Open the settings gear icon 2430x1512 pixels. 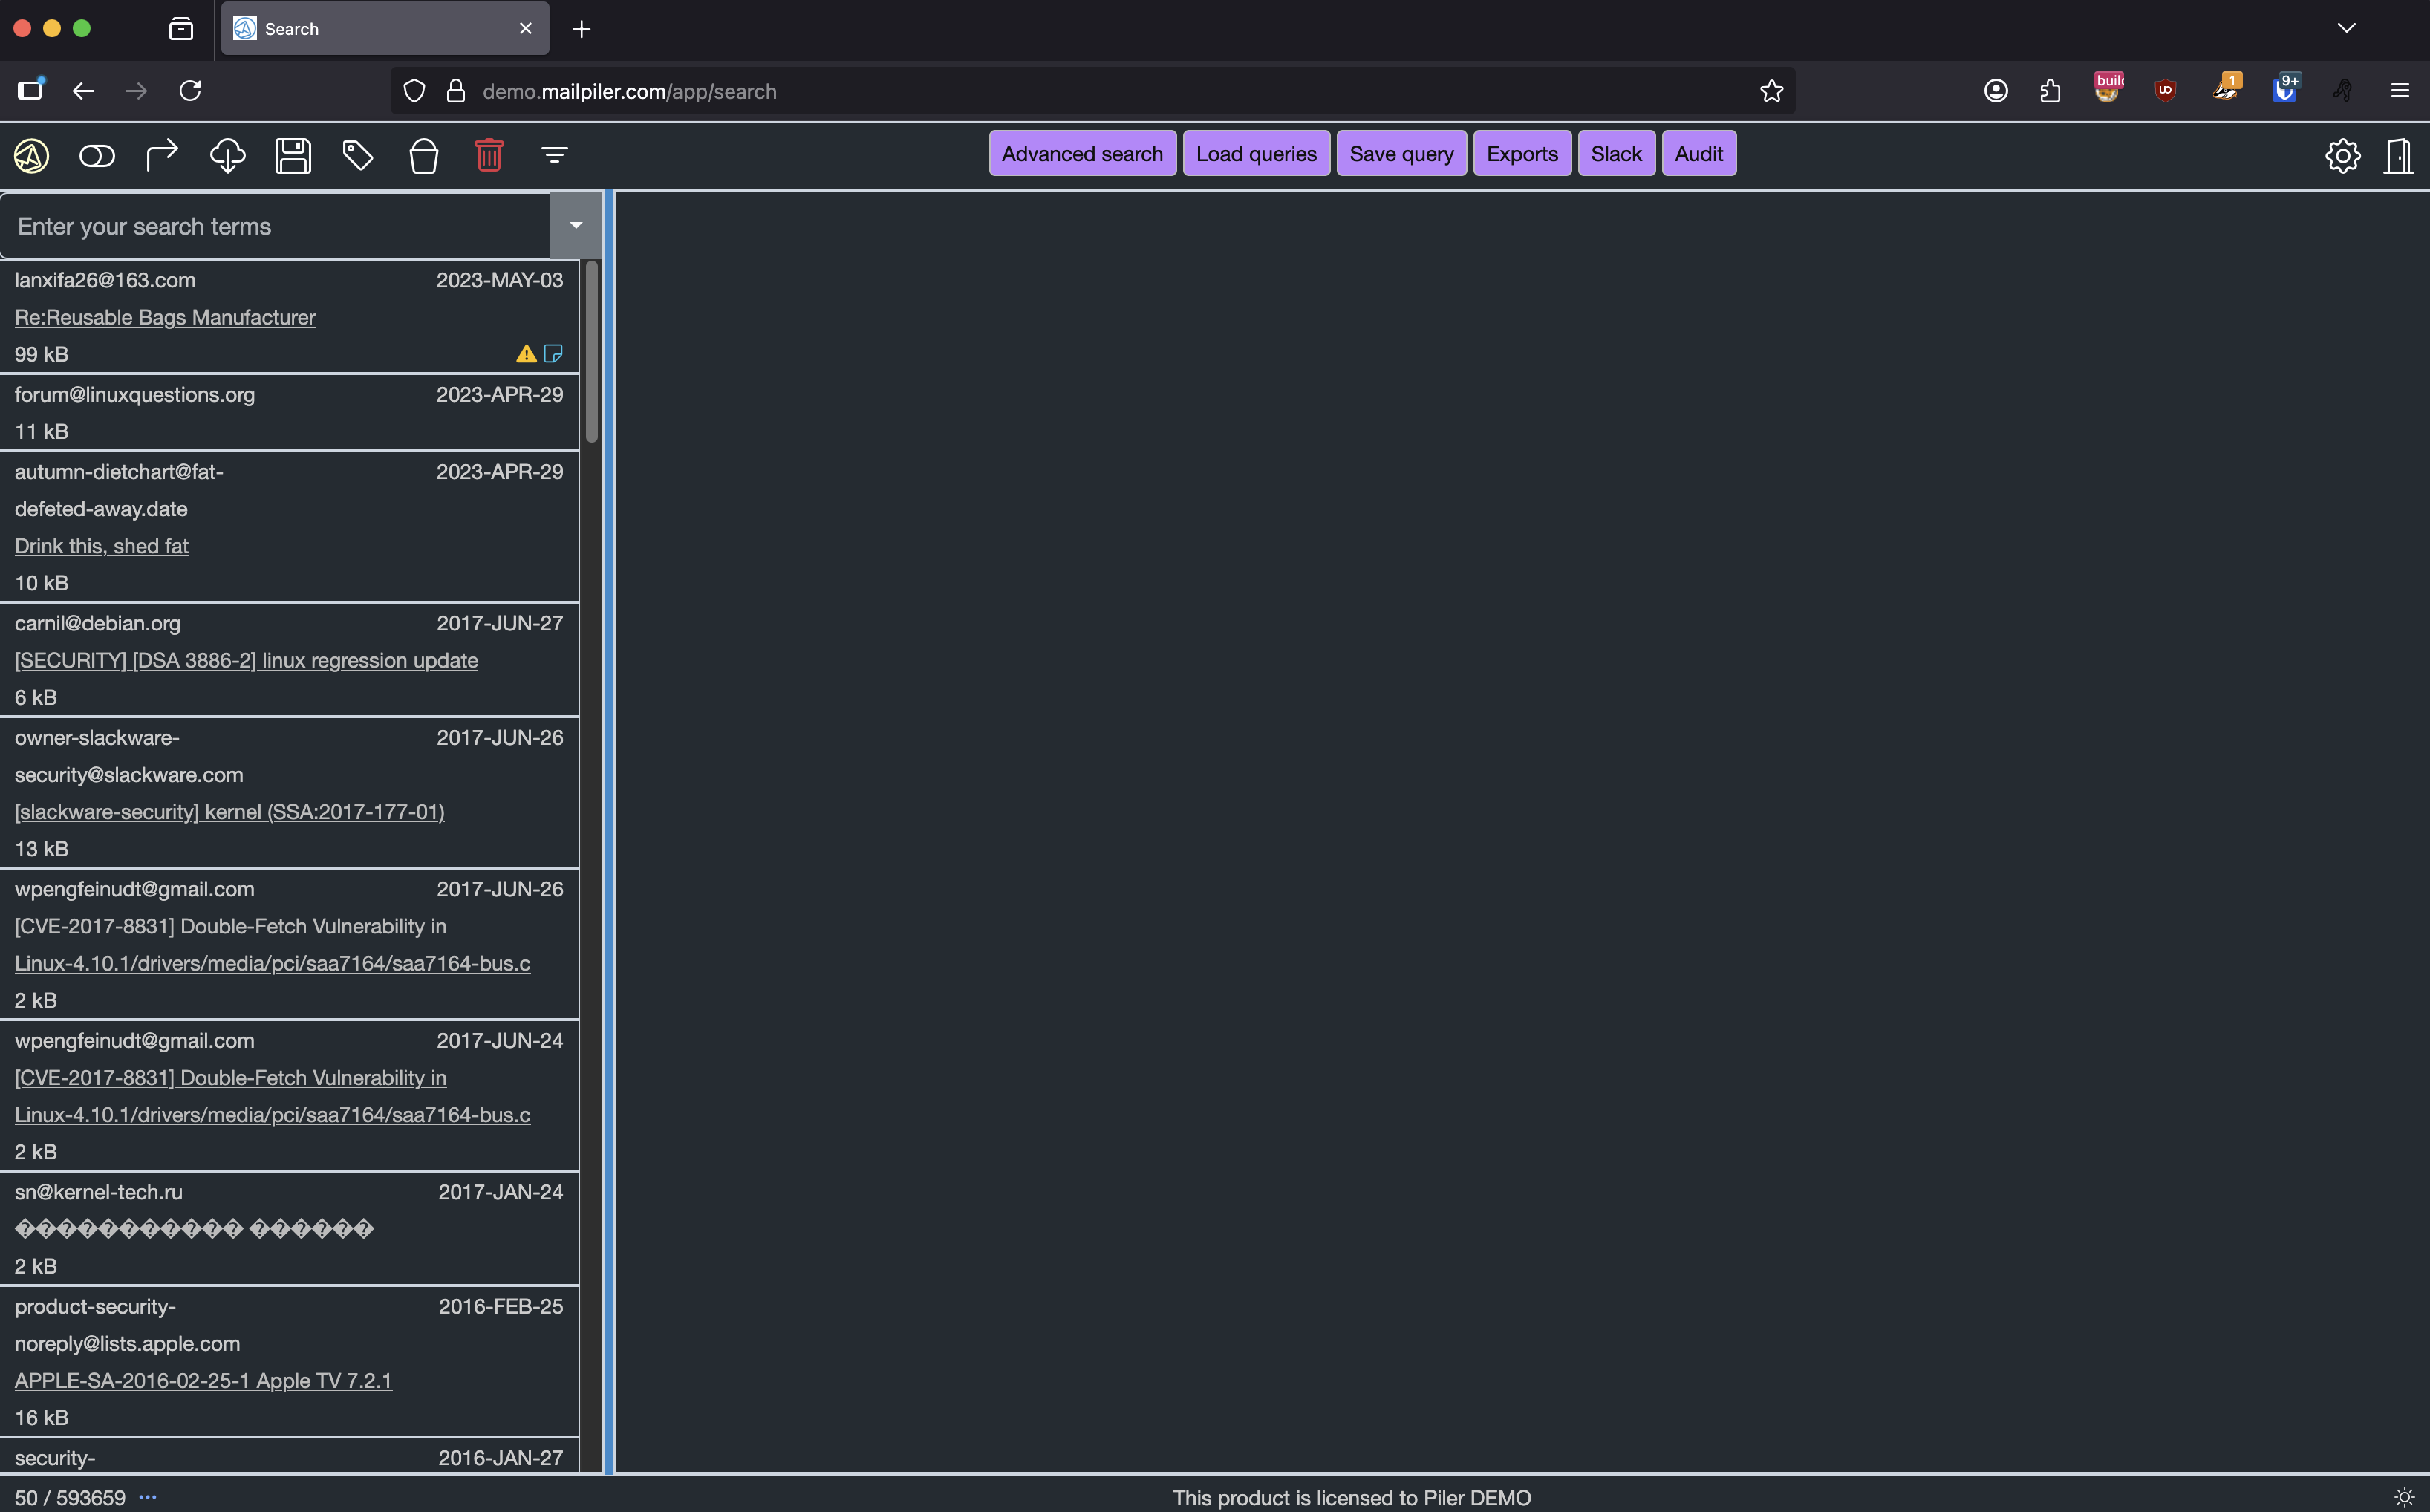point(2342,155)
